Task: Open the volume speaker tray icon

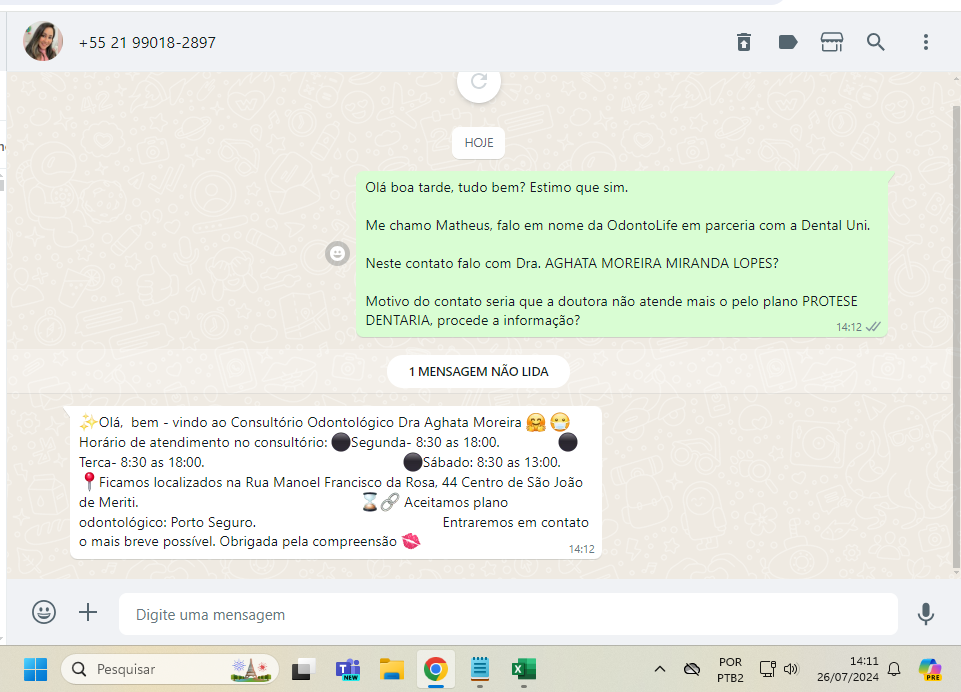Action: click(791, 669)
